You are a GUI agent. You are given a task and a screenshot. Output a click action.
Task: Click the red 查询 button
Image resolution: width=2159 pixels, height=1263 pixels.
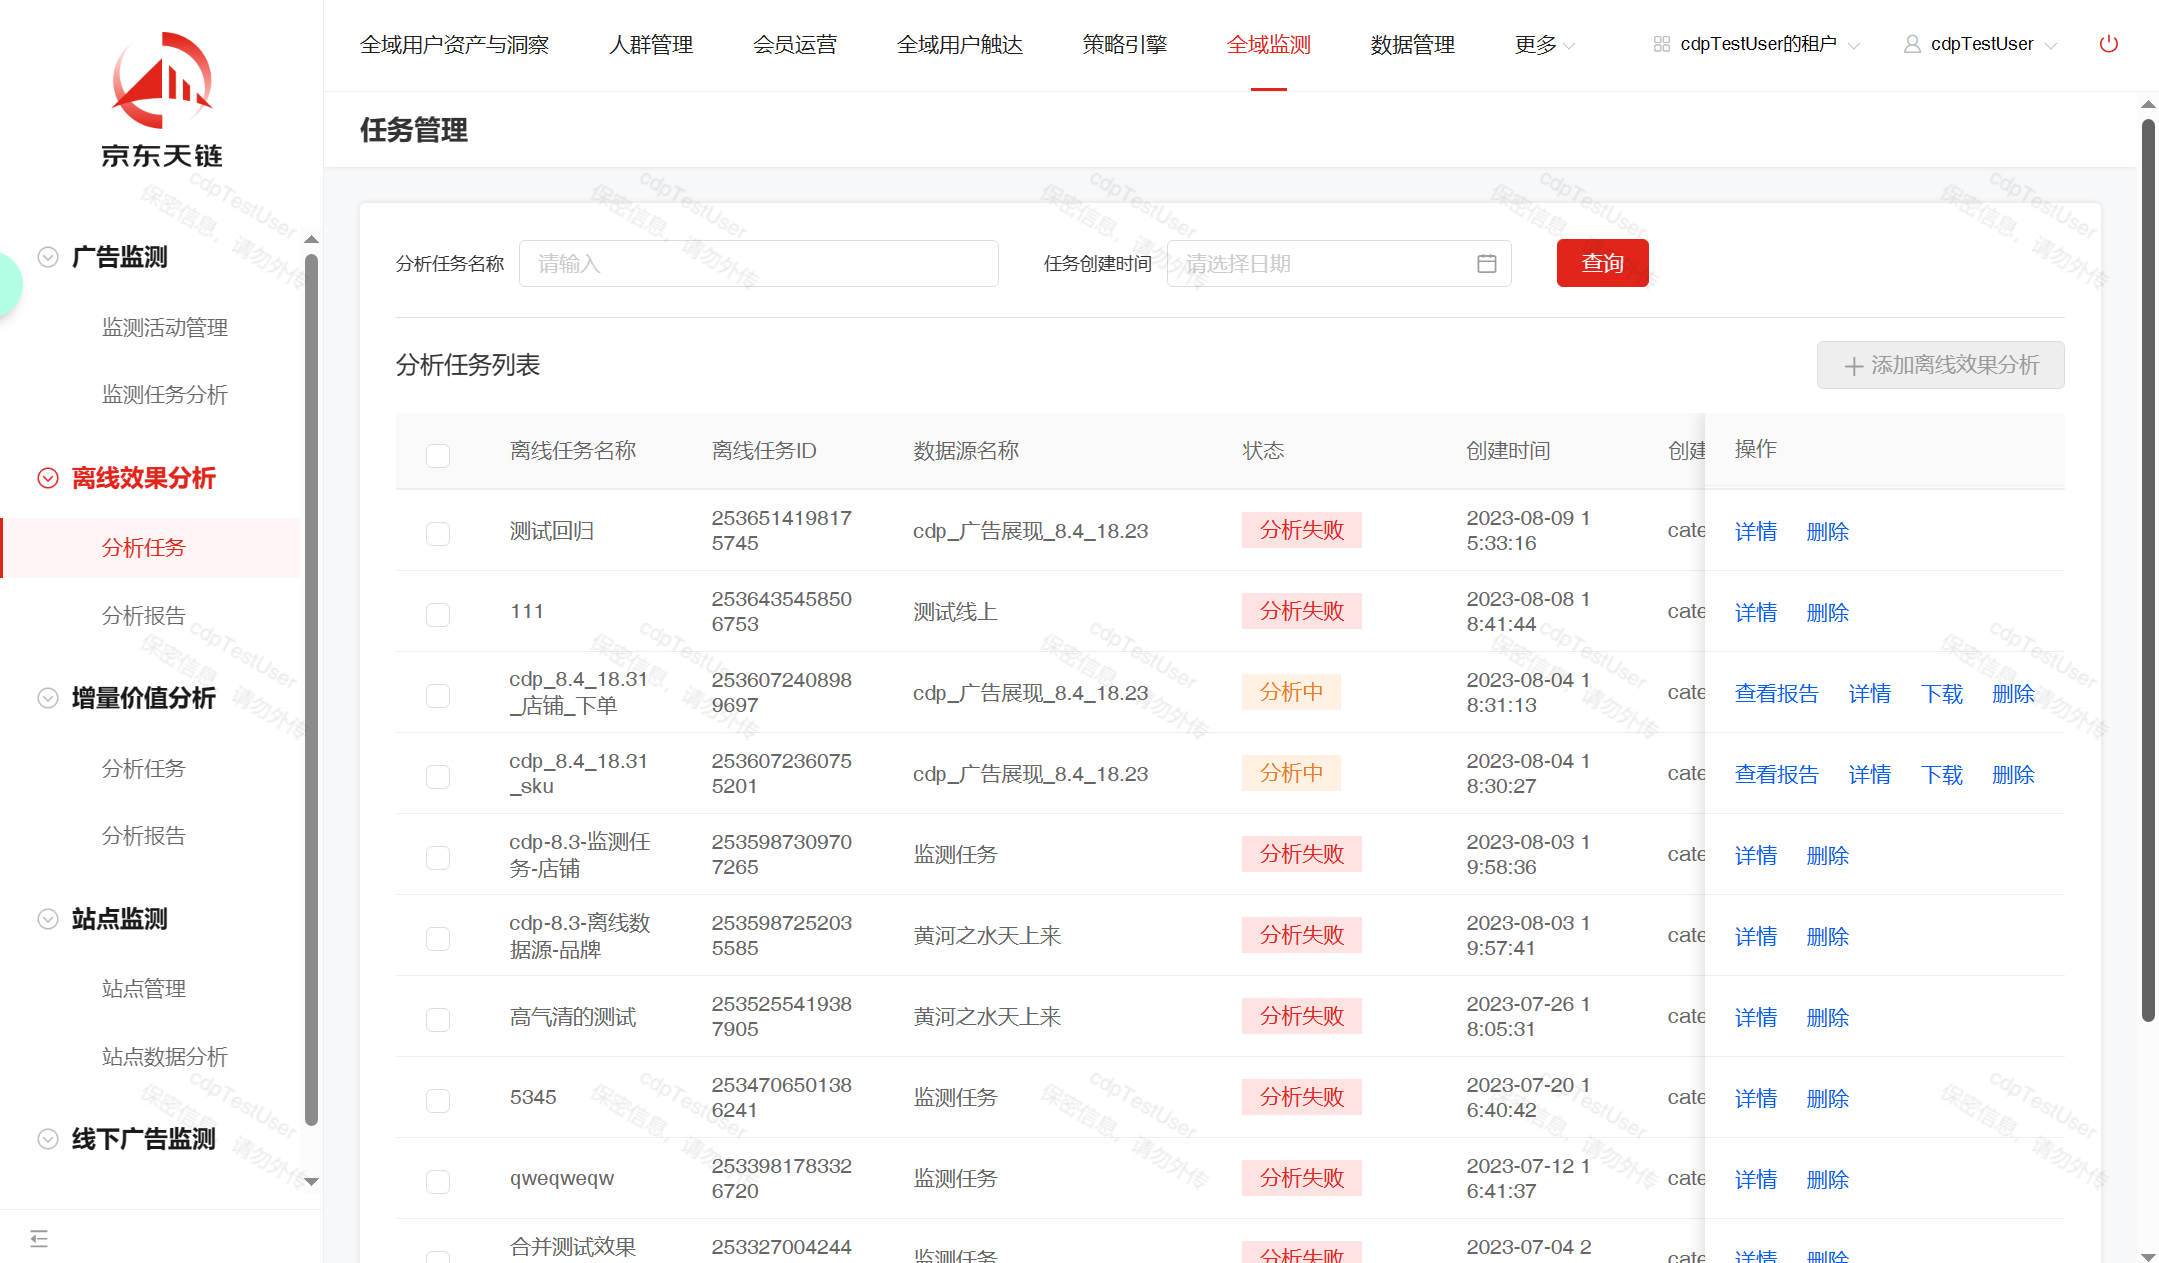pyautogui.click(x=1603, y=263)
